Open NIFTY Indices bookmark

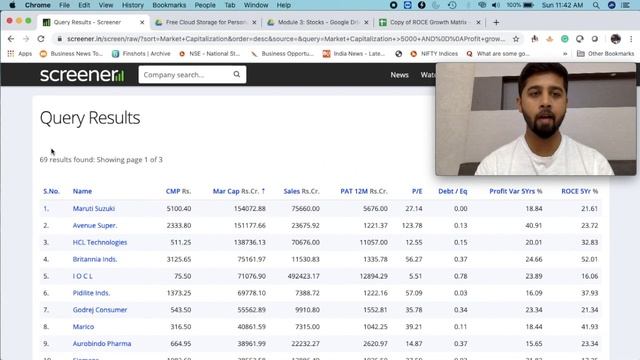[x=434, y=53]
